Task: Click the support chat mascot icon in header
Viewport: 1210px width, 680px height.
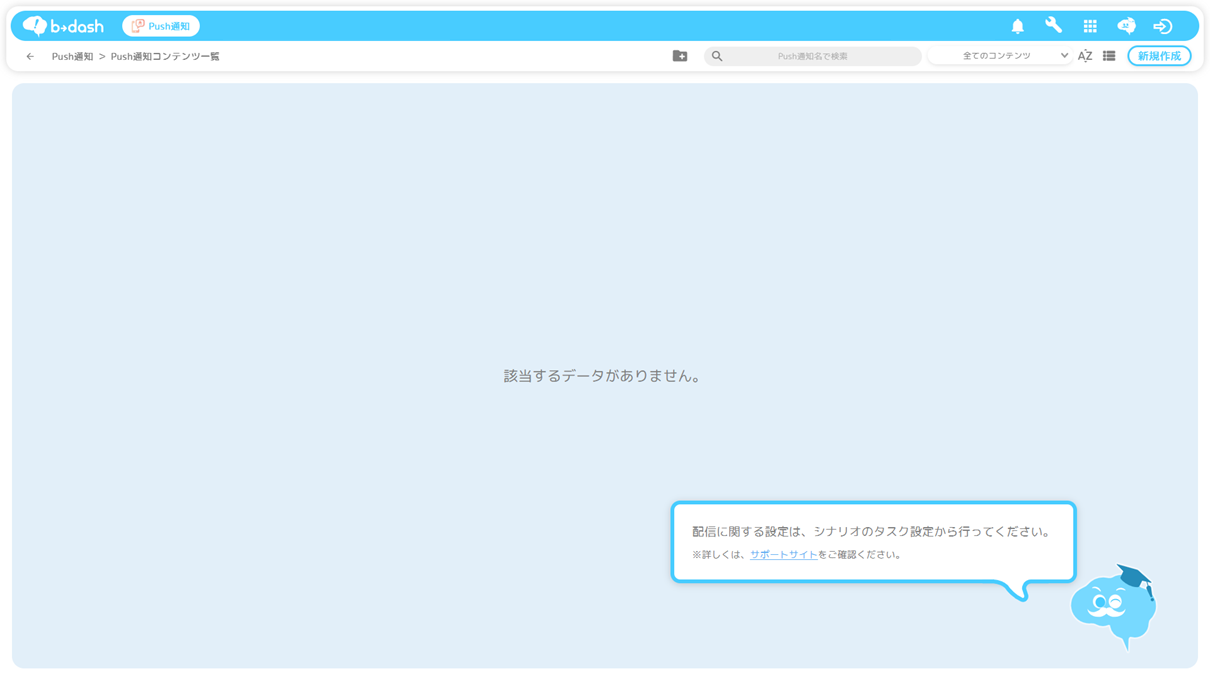Action: point(1126,26)
